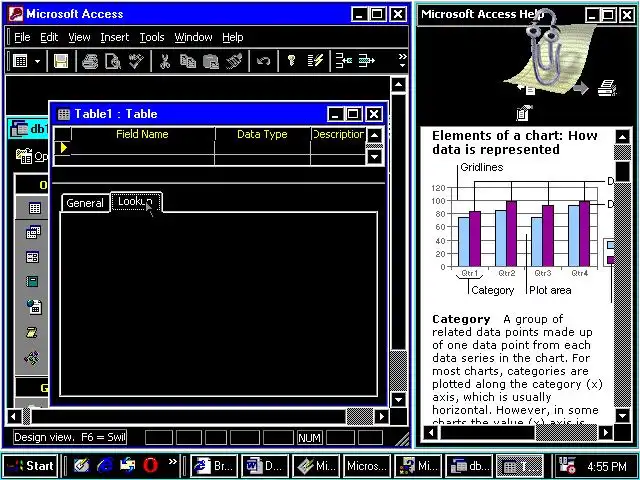Click the Open button in database window
This screenshot has width=640, height=480.
[x=32, y=156]
